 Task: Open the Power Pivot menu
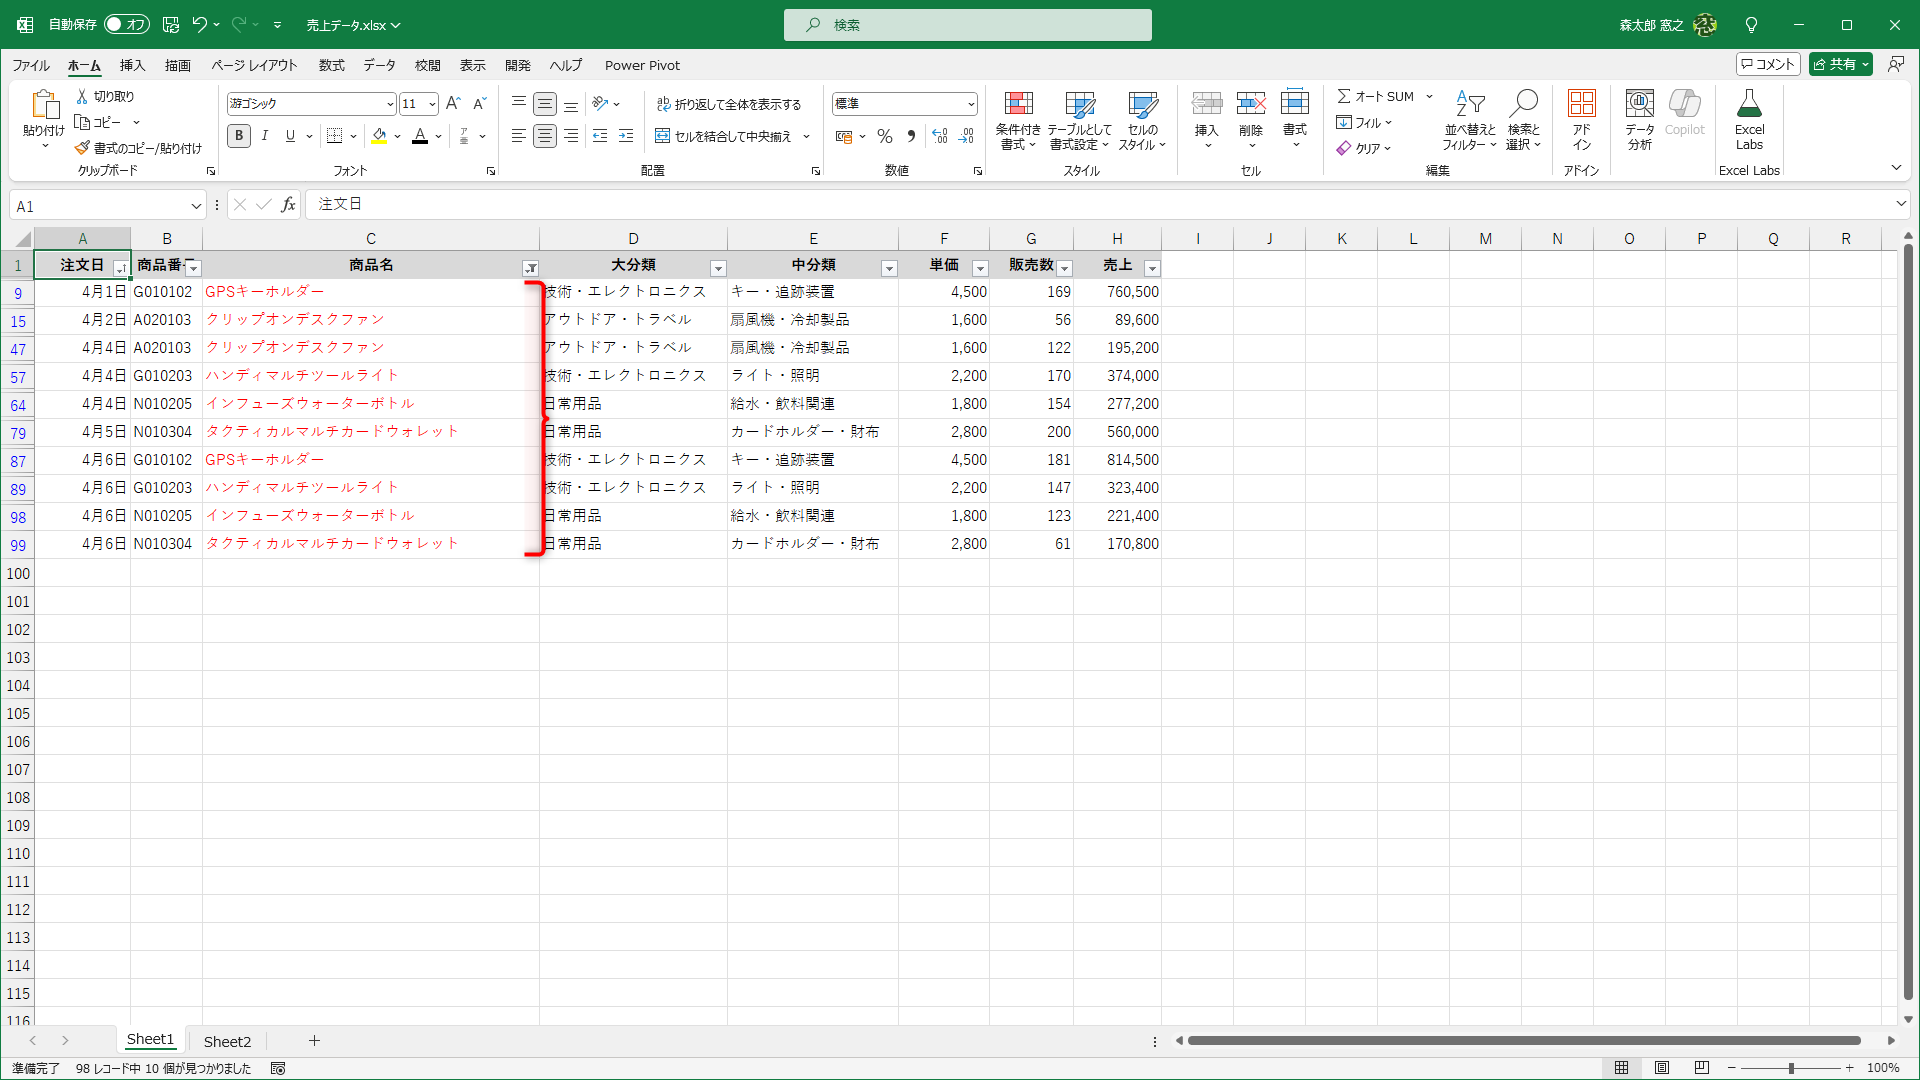642,65
